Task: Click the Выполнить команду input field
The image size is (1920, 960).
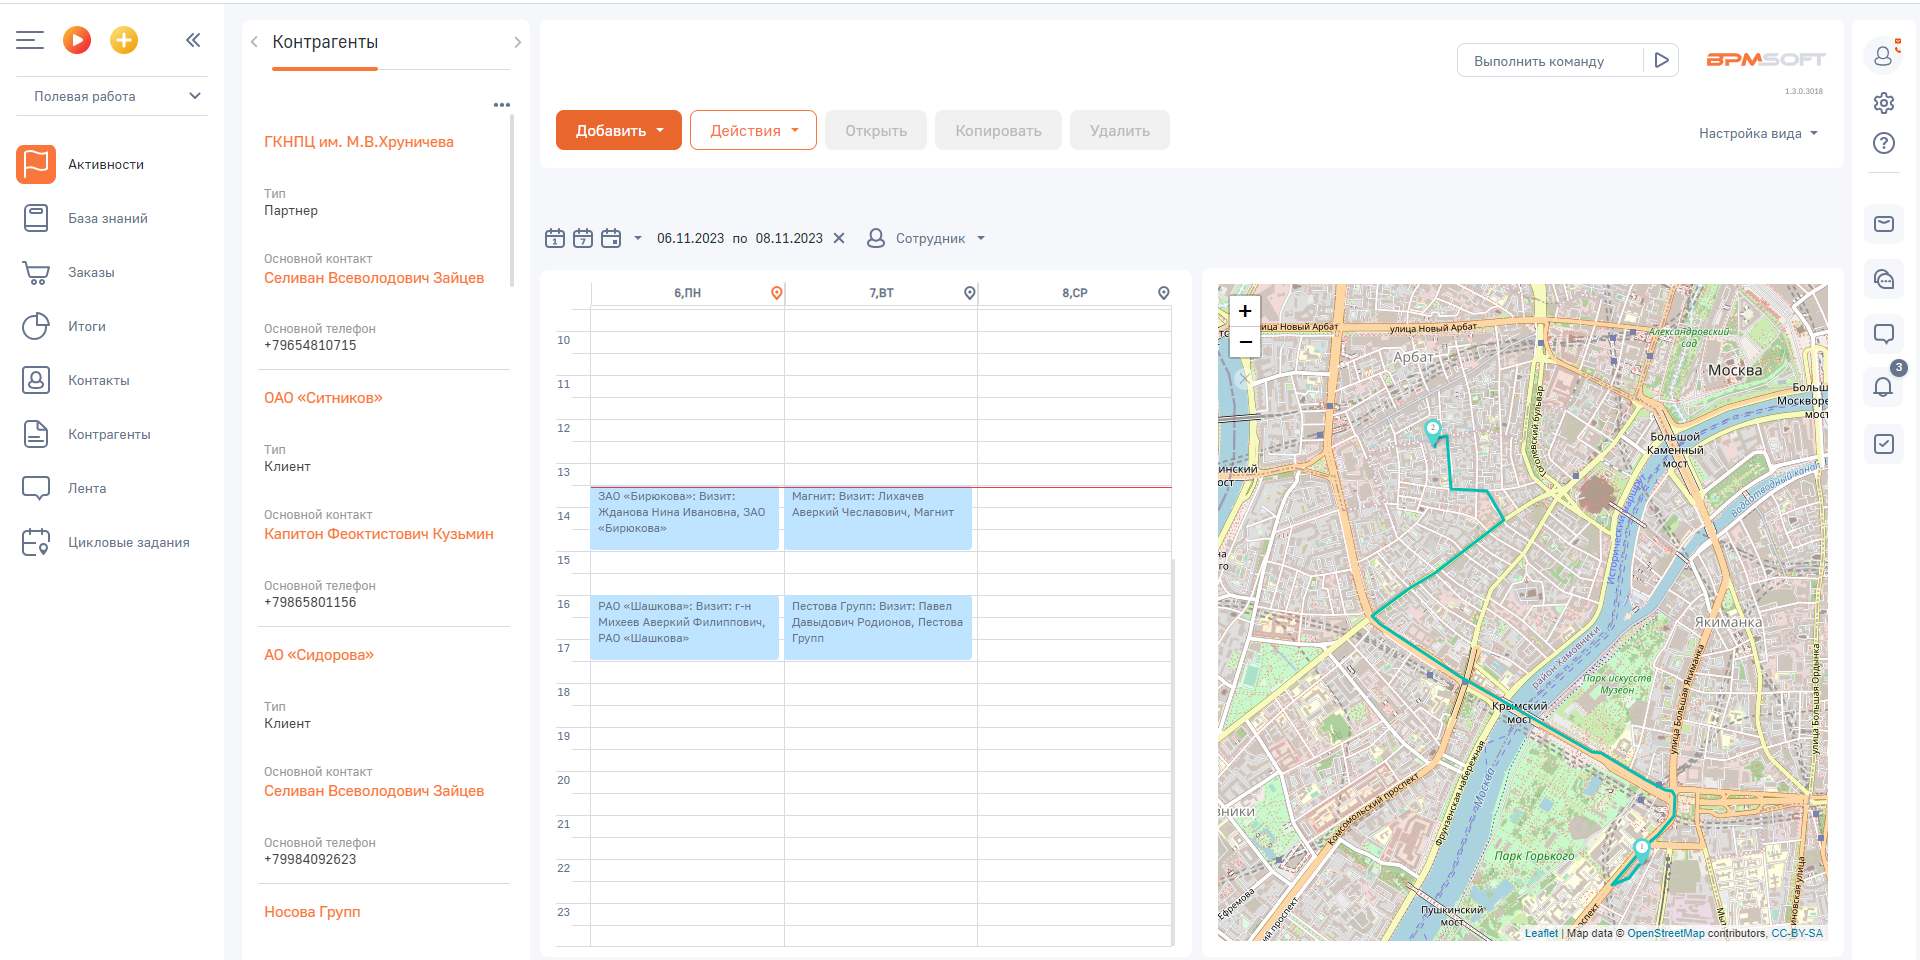Action: pyautogui.click(x=1550, y=61)
